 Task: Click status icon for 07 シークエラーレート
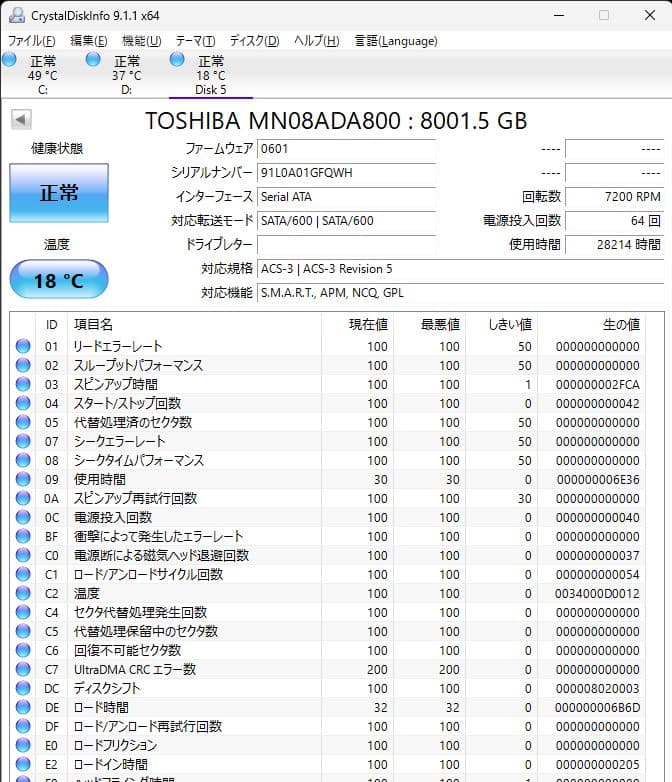coord(23,441)
